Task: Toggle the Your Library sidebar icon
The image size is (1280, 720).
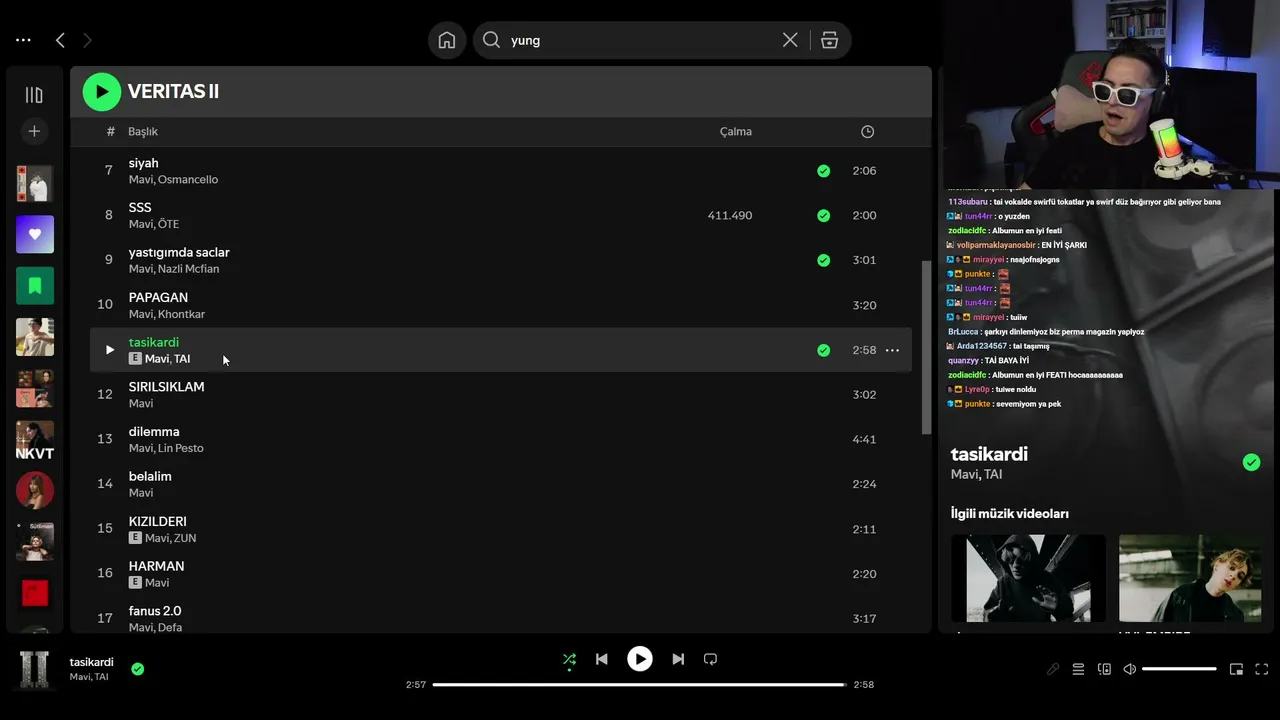Action: click(x=34, y=95)
